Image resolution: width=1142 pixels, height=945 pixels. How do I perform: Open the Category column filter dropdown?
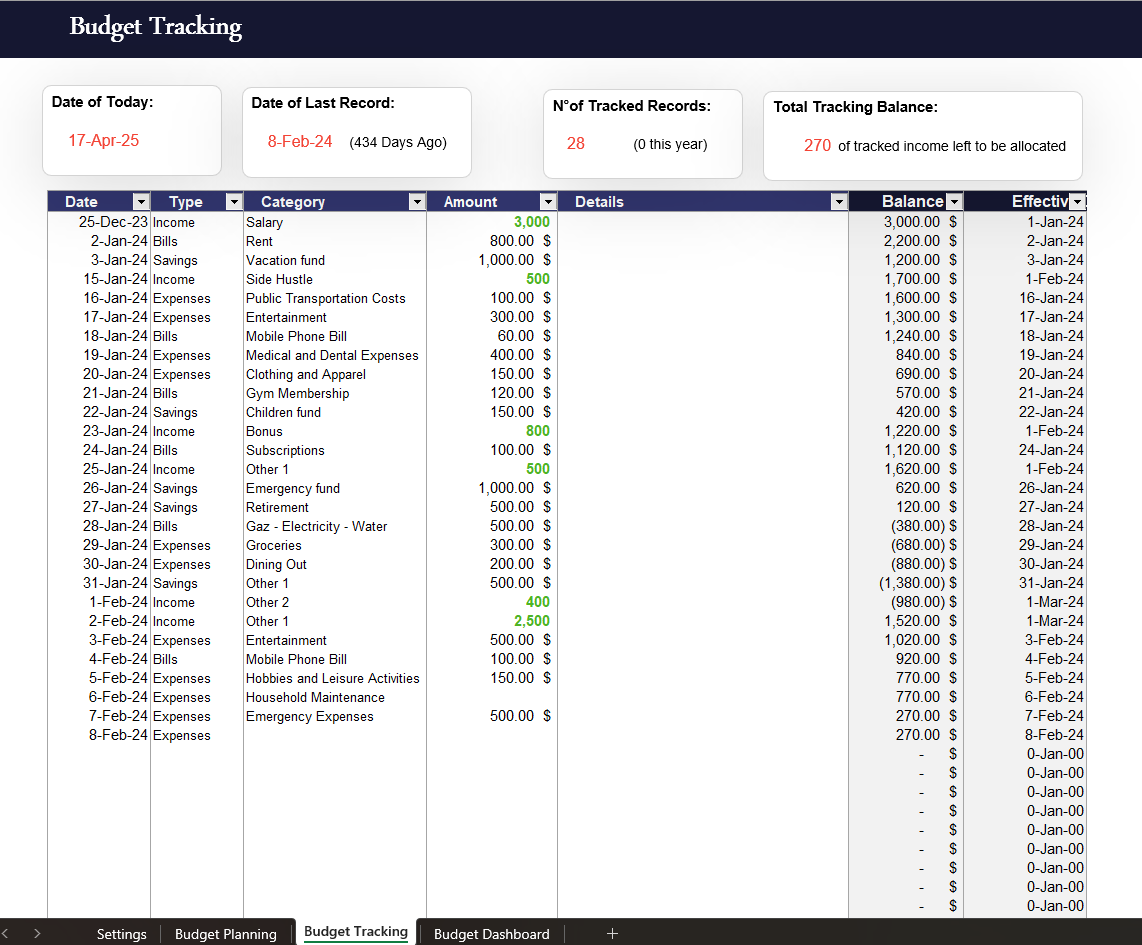(x=417, y=201)
